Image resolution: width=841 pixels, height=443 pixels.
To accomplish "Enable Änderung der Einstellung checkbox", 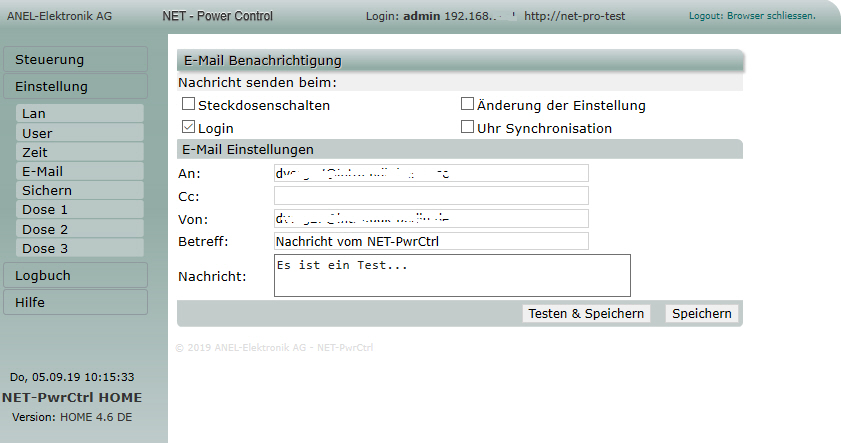I will pos(468,104).
